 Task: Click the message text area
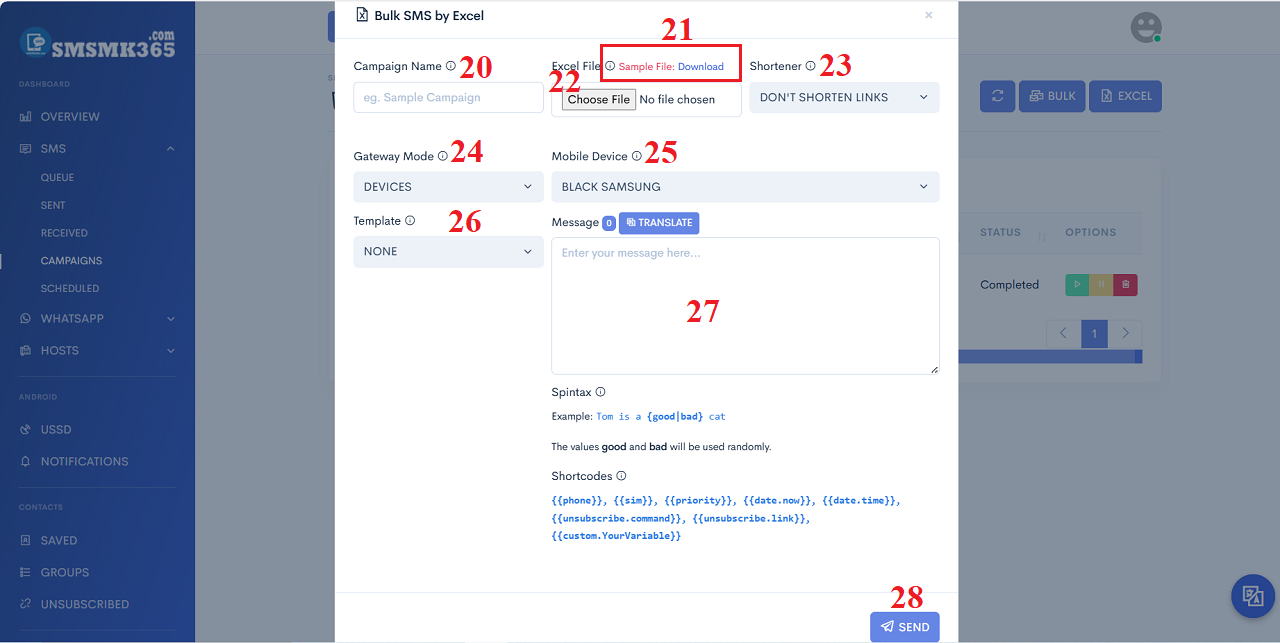(x=745, y=306)
